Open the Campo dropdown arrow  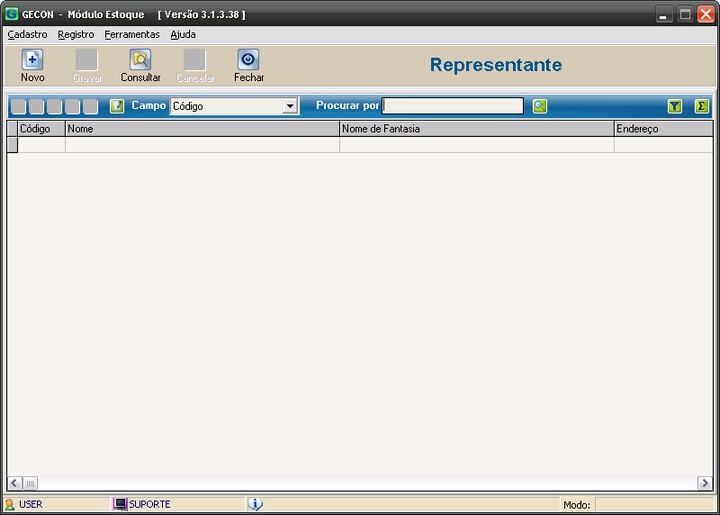click(290, 106)
